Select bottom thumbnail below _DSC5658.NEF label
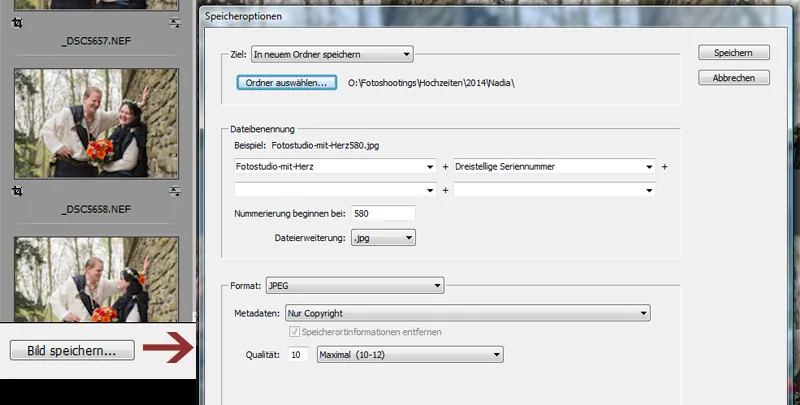The height and width of the screenshot is (405, 800). tap(96, 280)
